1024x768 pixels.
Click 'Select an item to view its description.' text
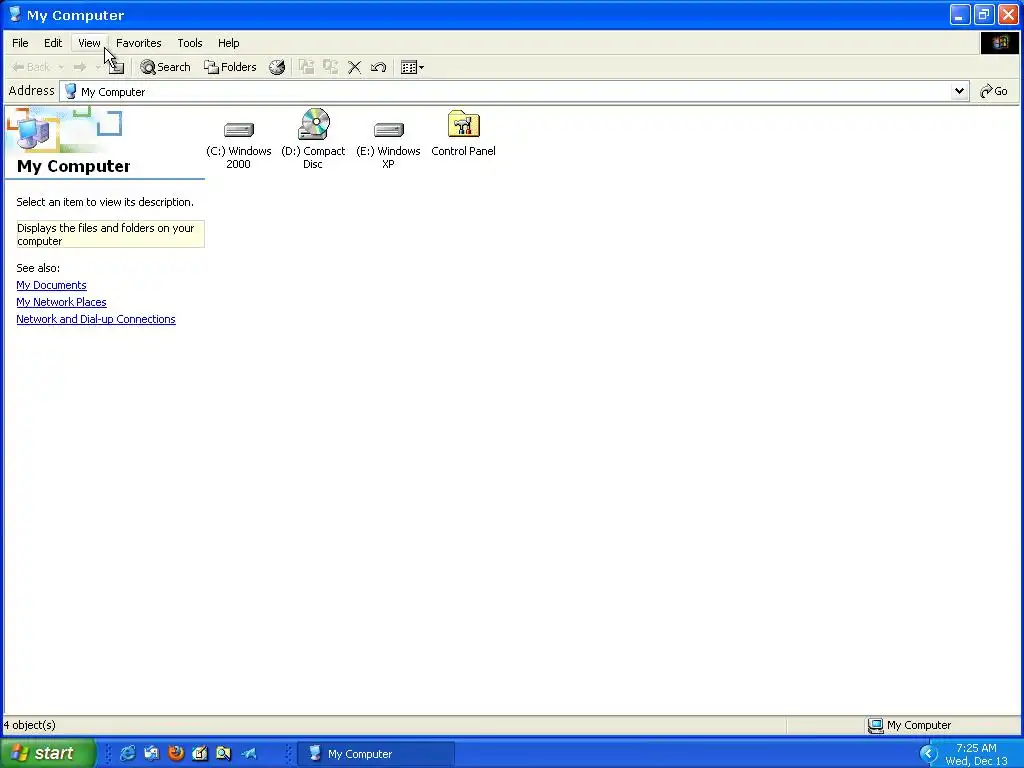pyautogui.click(x=105, y=202)
